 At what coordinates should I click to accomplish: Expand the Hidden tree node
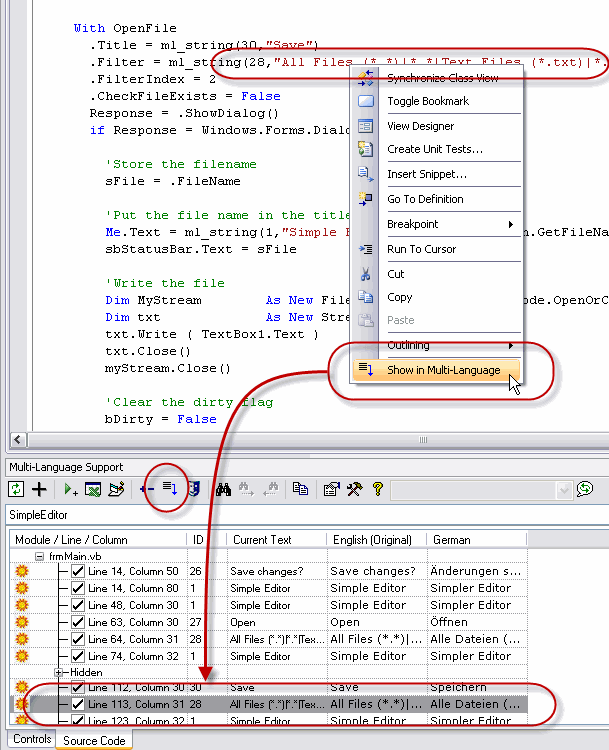pos(59,673)
